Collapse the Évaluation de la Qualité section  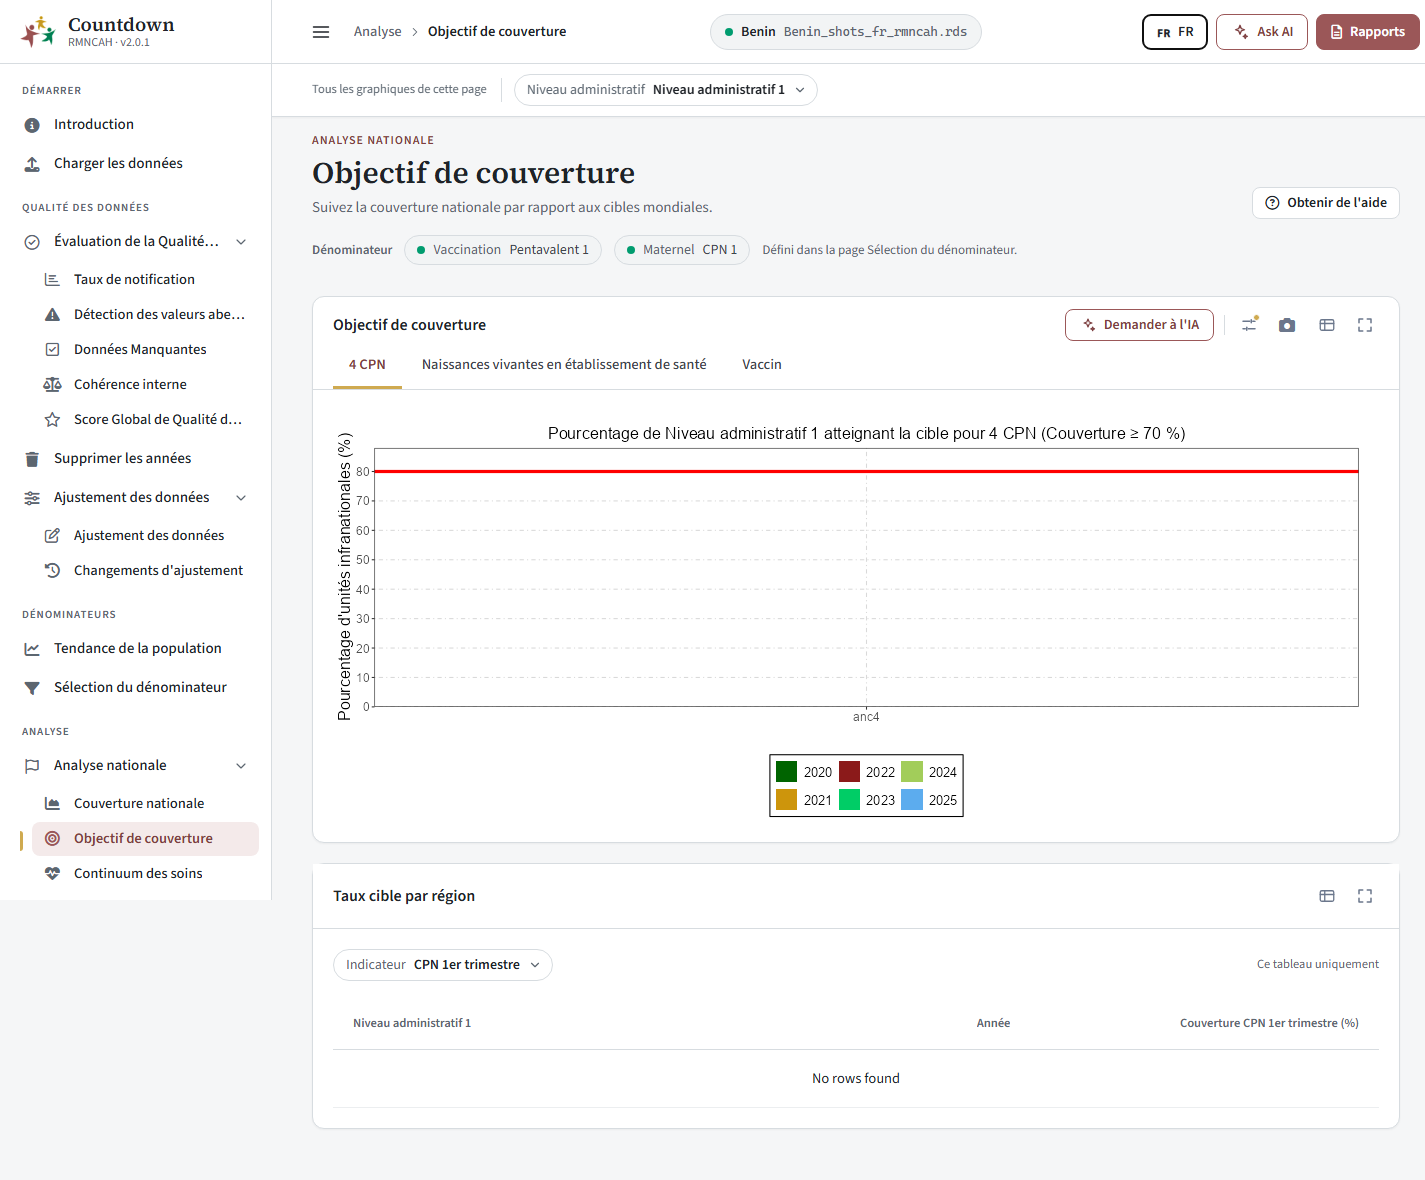pyautogui.click(x=241, y=242)
